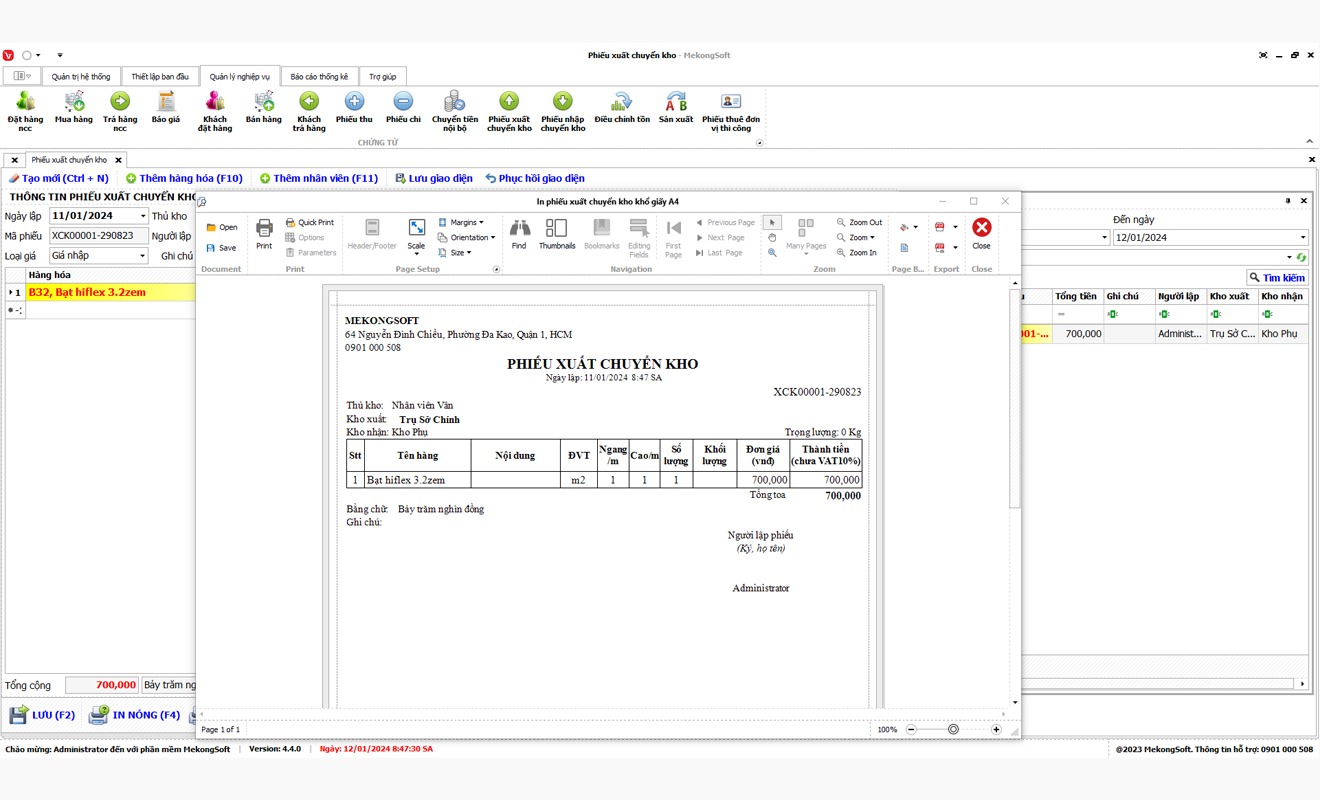Open the Ngày lập date dropdown

143,216
